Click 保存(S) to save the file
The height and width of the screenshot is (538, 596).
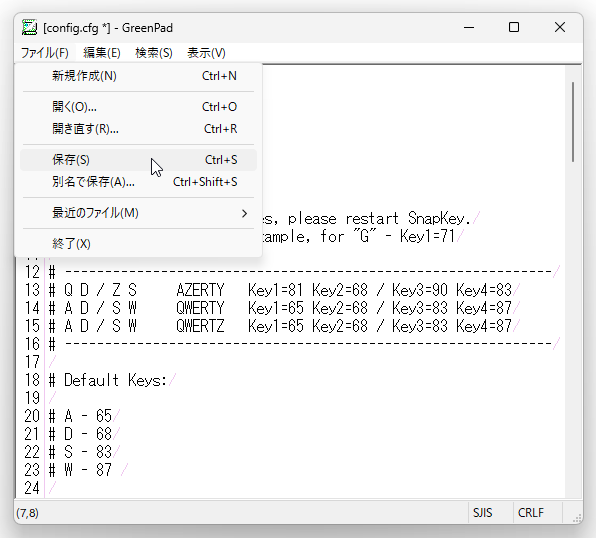(138, 160)
